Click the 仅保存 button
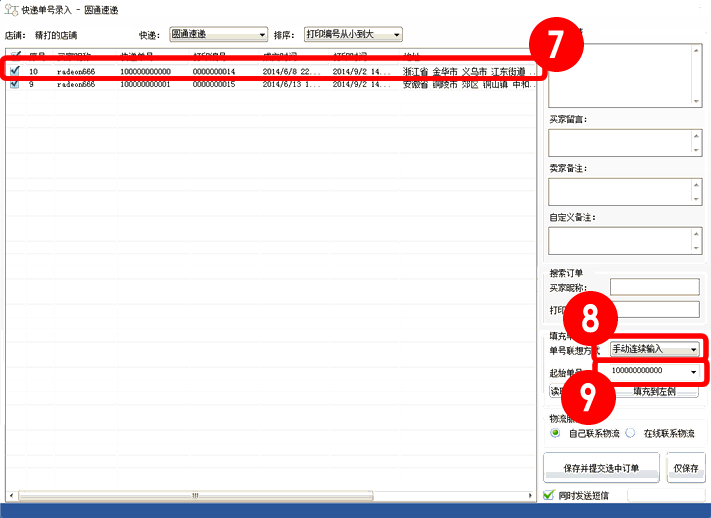This screenshot has width=711, height=518. pos(685,468)
